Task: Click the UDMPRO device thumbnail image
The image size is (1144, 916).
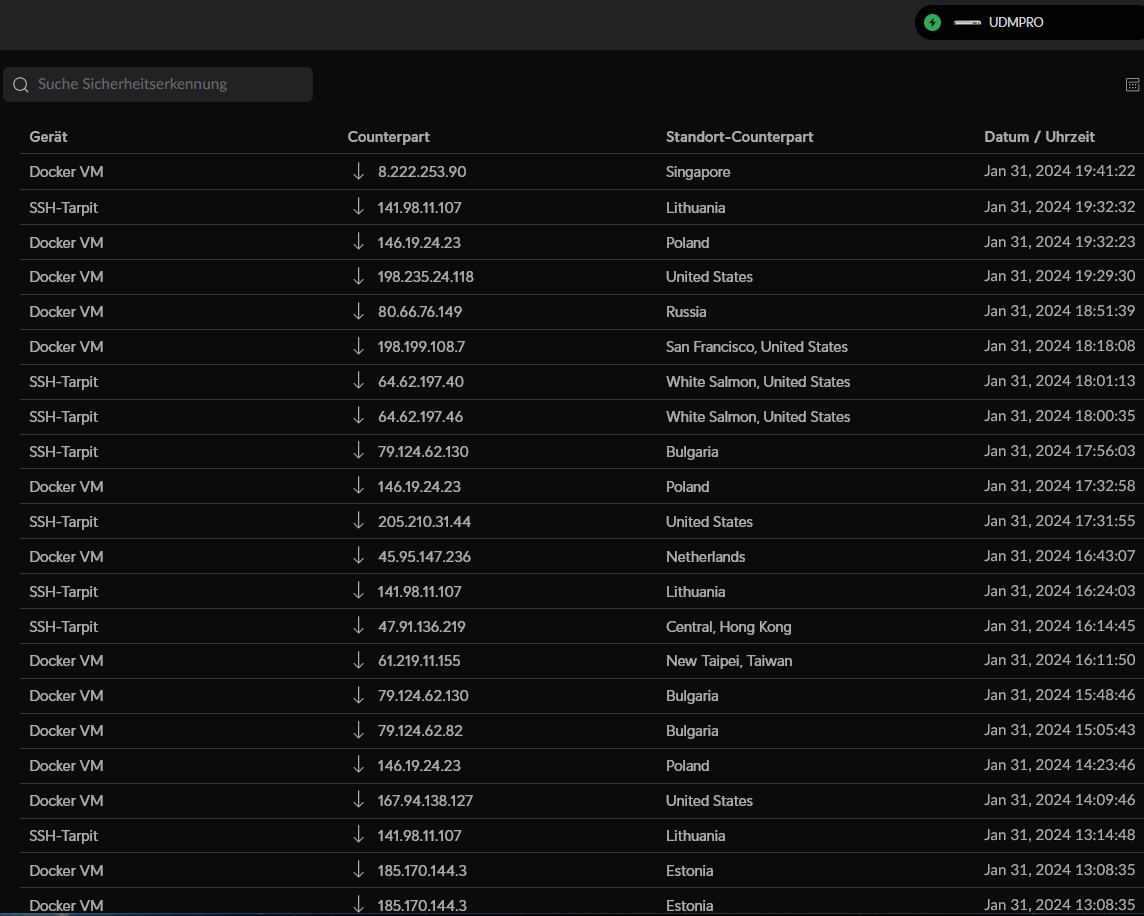Action: coord(967,22)
